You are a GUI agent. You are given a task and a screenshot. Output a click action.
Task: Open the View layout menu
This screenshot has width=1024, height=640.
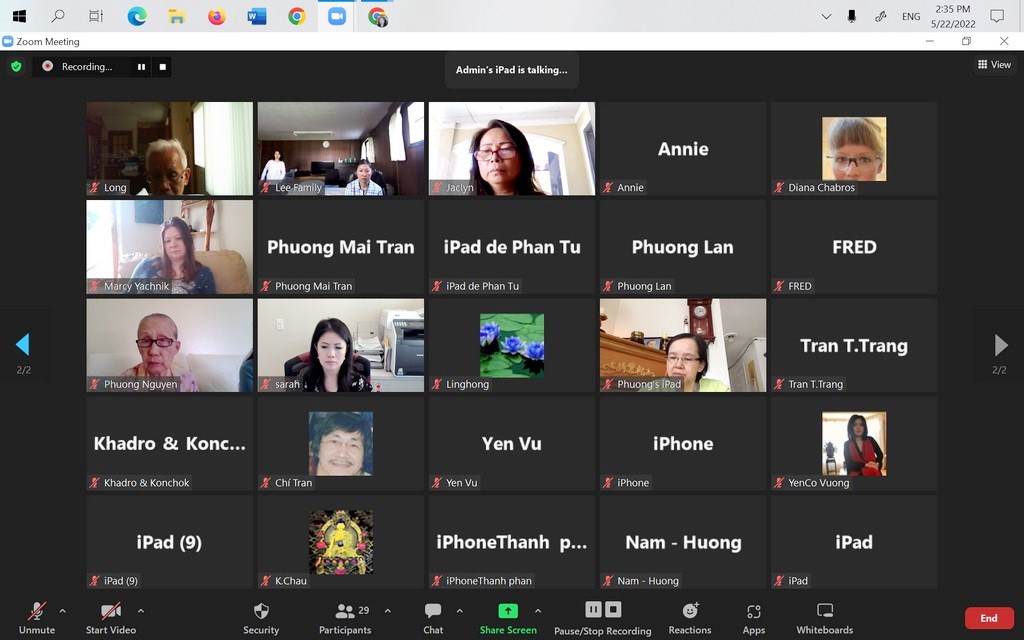[994, 65]
